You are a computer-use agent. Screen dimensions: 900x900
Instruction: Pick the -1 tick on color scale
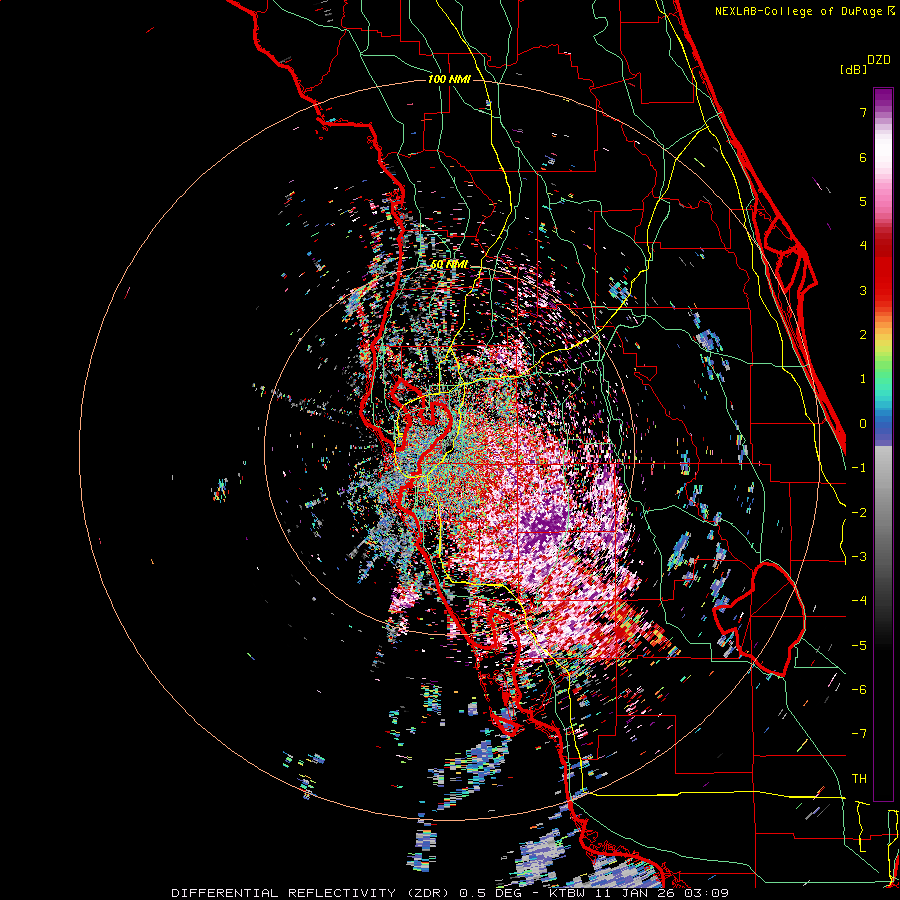859,468
